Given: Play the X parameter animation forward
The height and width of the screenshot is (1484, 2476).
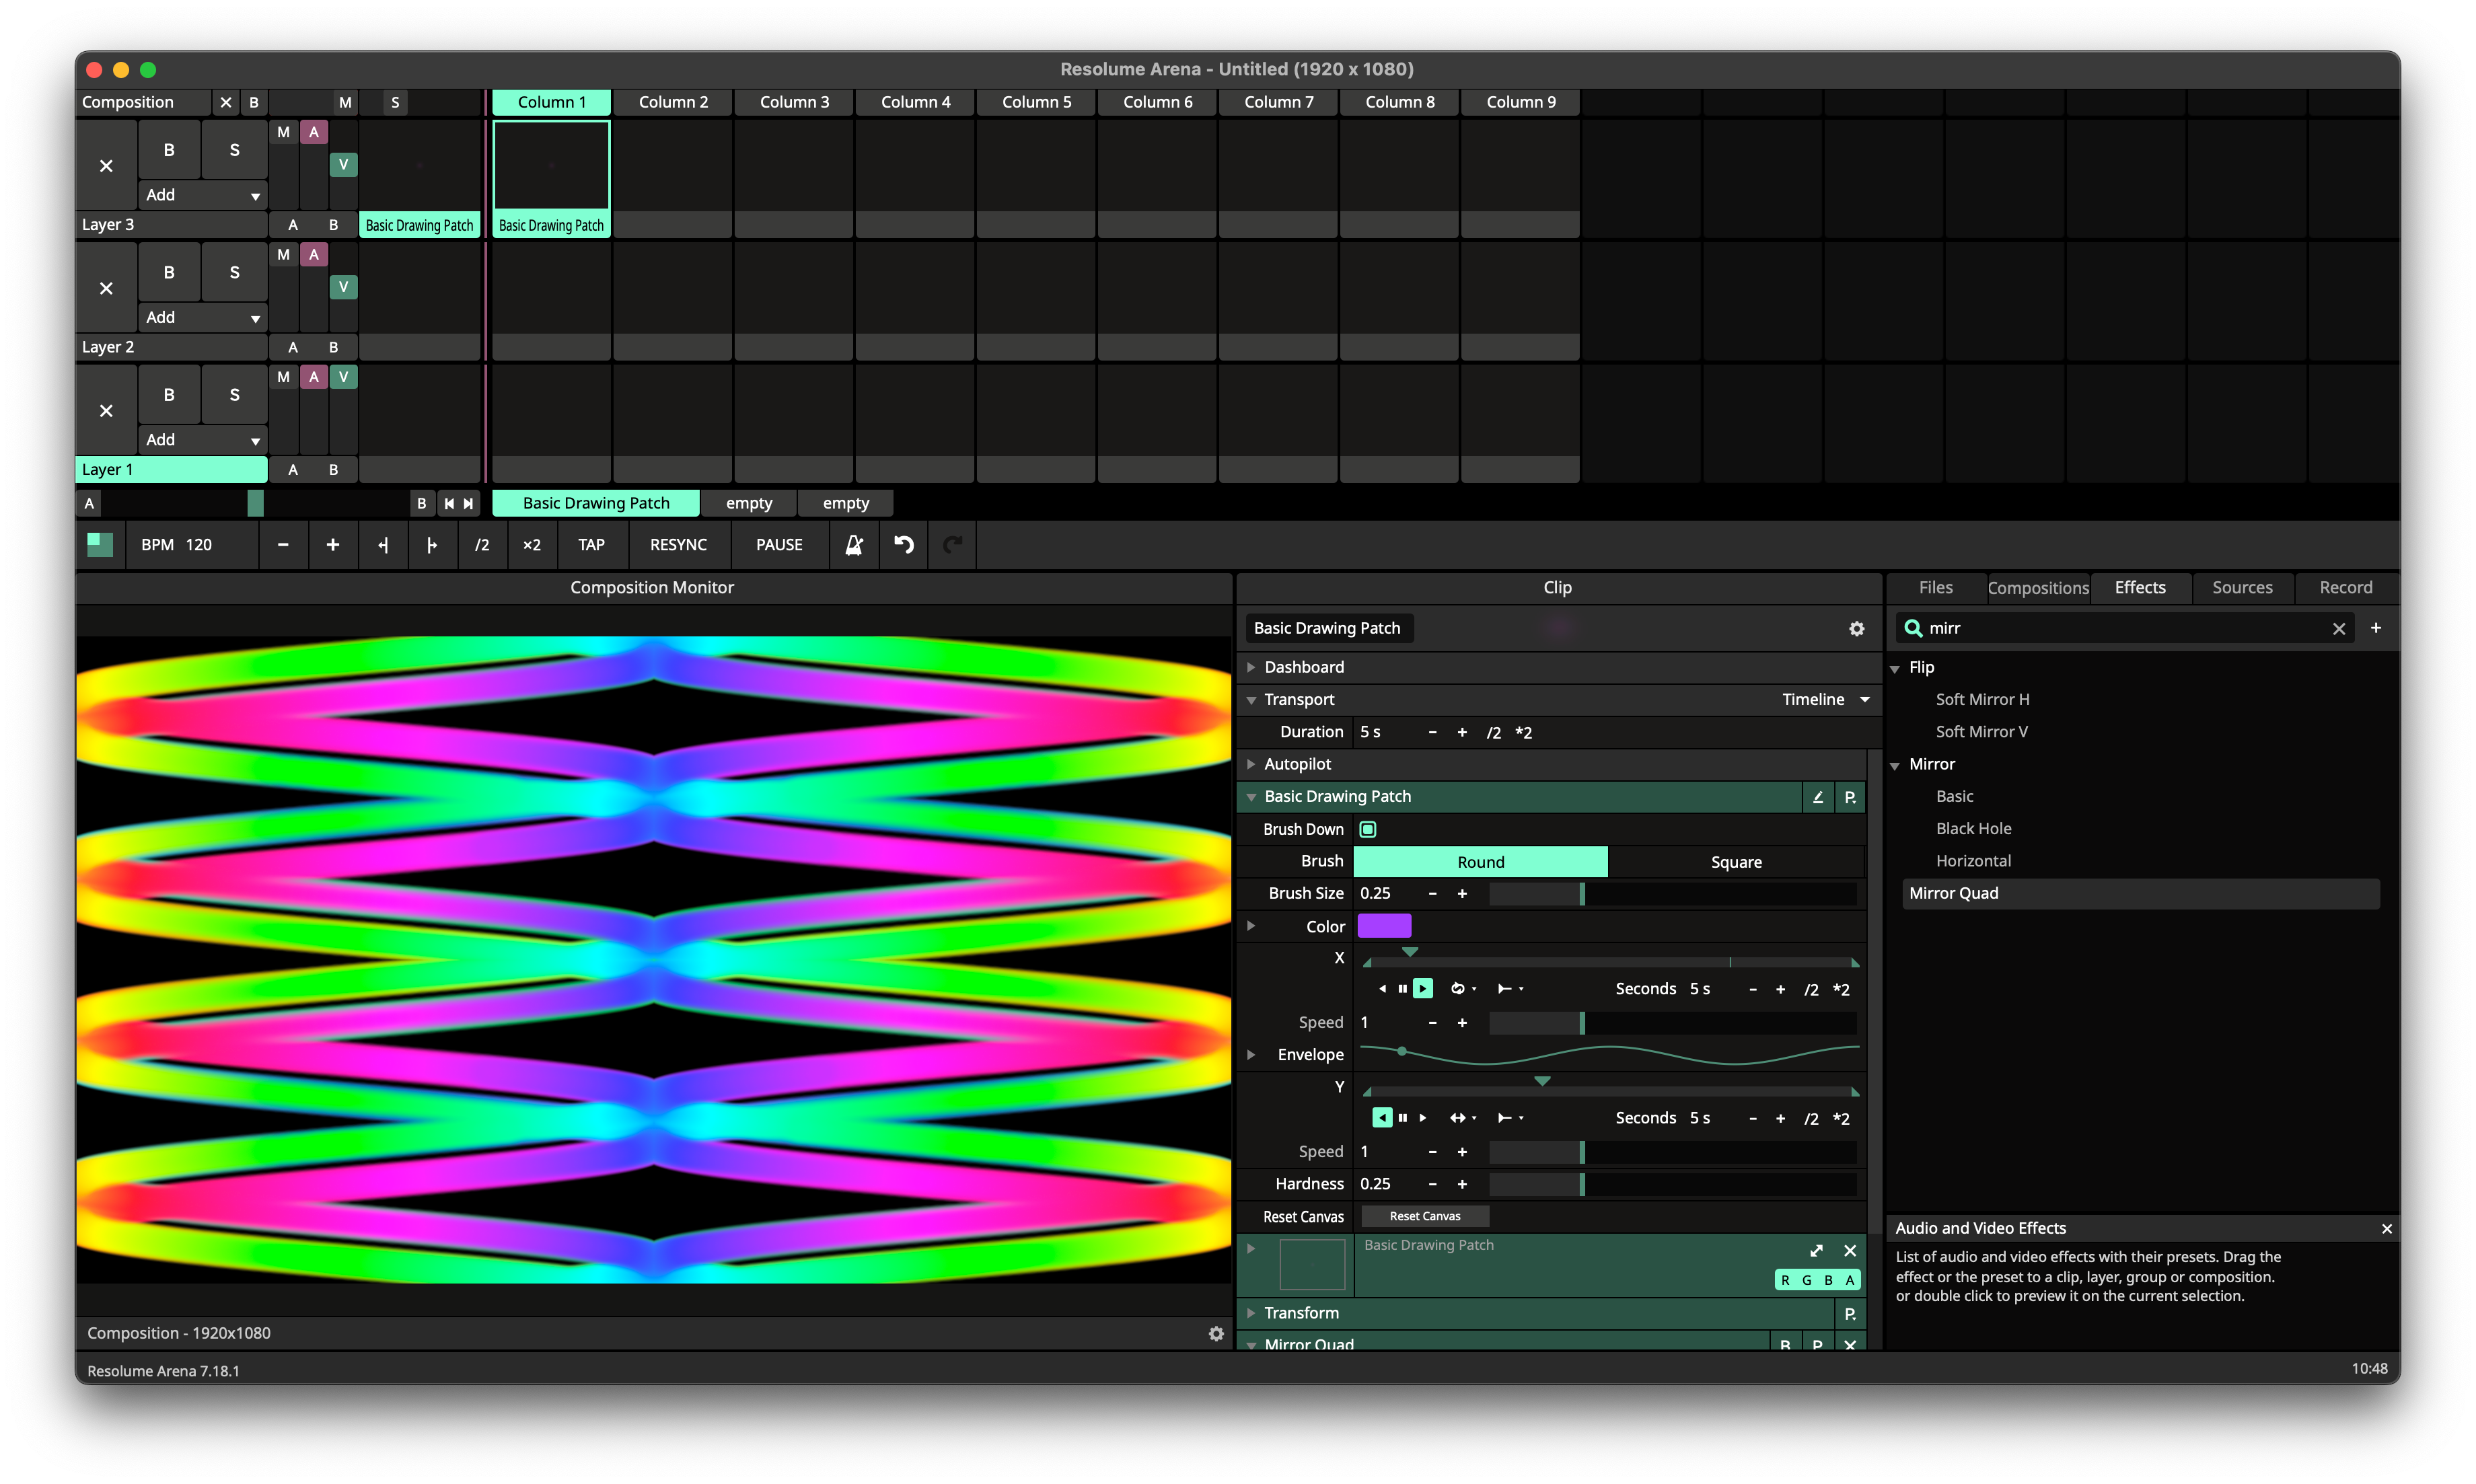Looking at the screenshot, I should (1422, 988).
